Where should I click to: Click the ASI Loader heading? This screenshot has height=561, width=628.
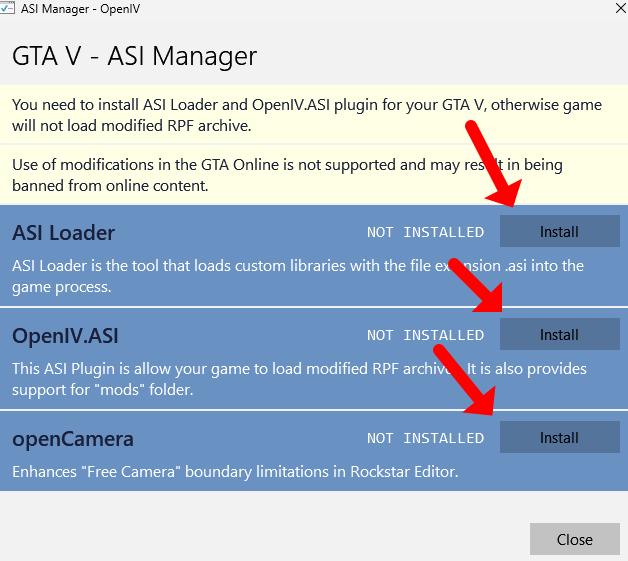[64, 233]
